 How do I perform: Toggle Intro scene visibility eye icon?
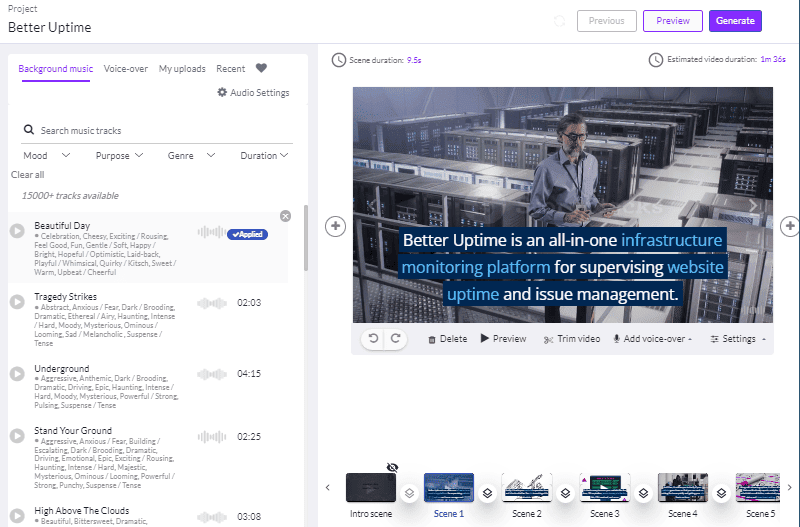coord(392,467)
